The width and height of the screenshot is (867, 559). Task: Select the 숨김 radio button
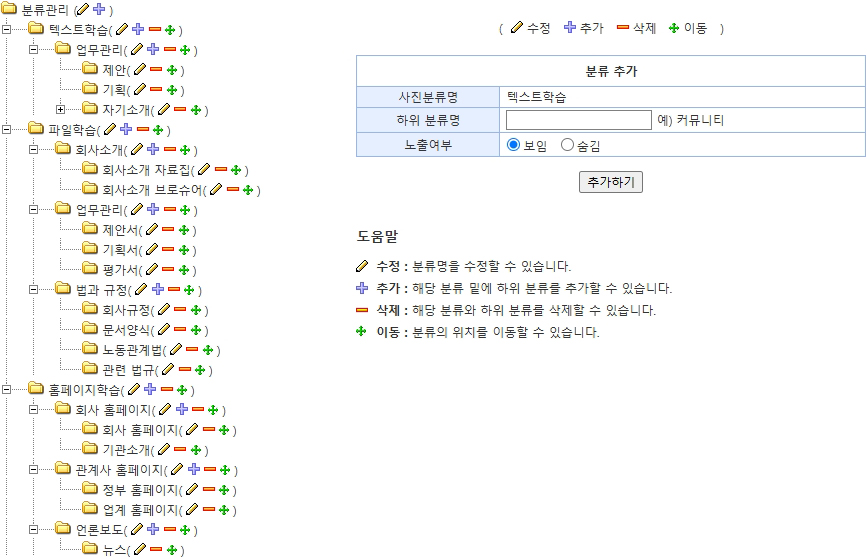567,144
